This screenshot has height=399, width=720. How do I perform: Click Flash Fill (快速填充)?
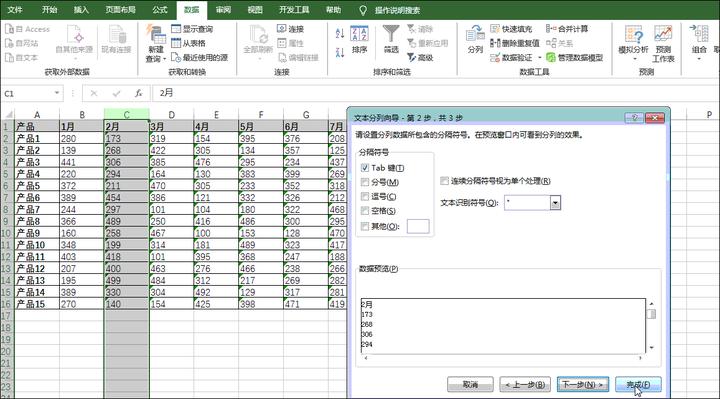click(511, 29)
